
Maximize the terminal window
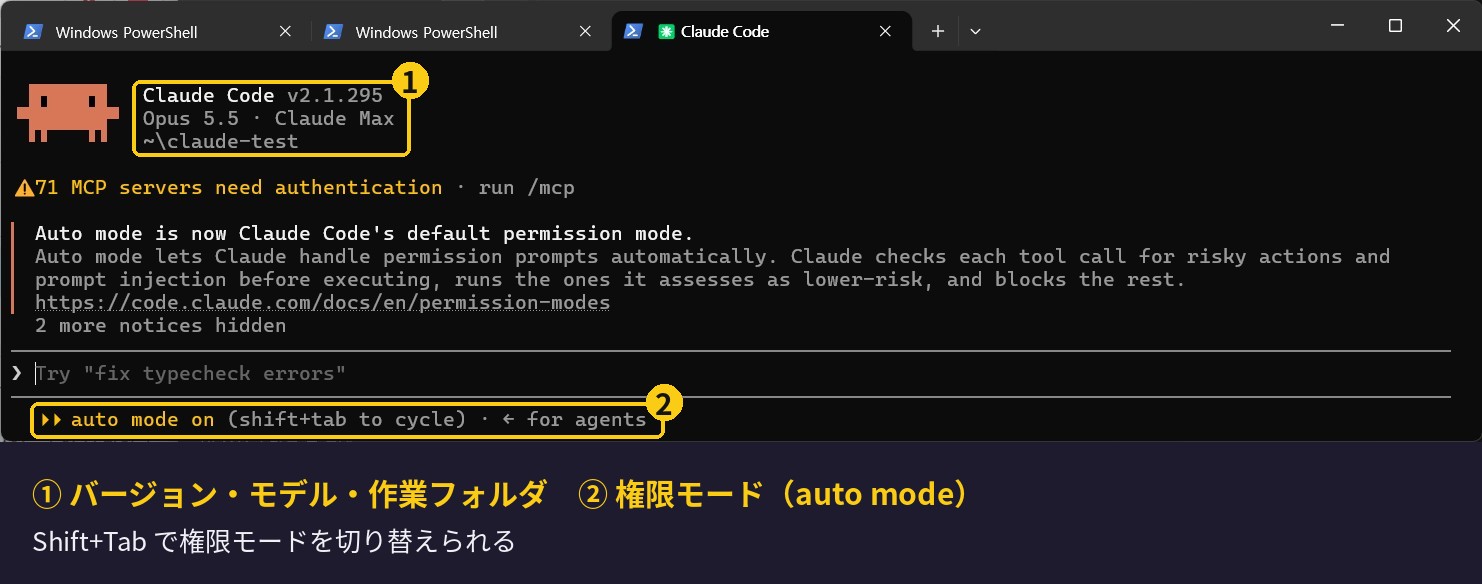tap(1395, 26)
